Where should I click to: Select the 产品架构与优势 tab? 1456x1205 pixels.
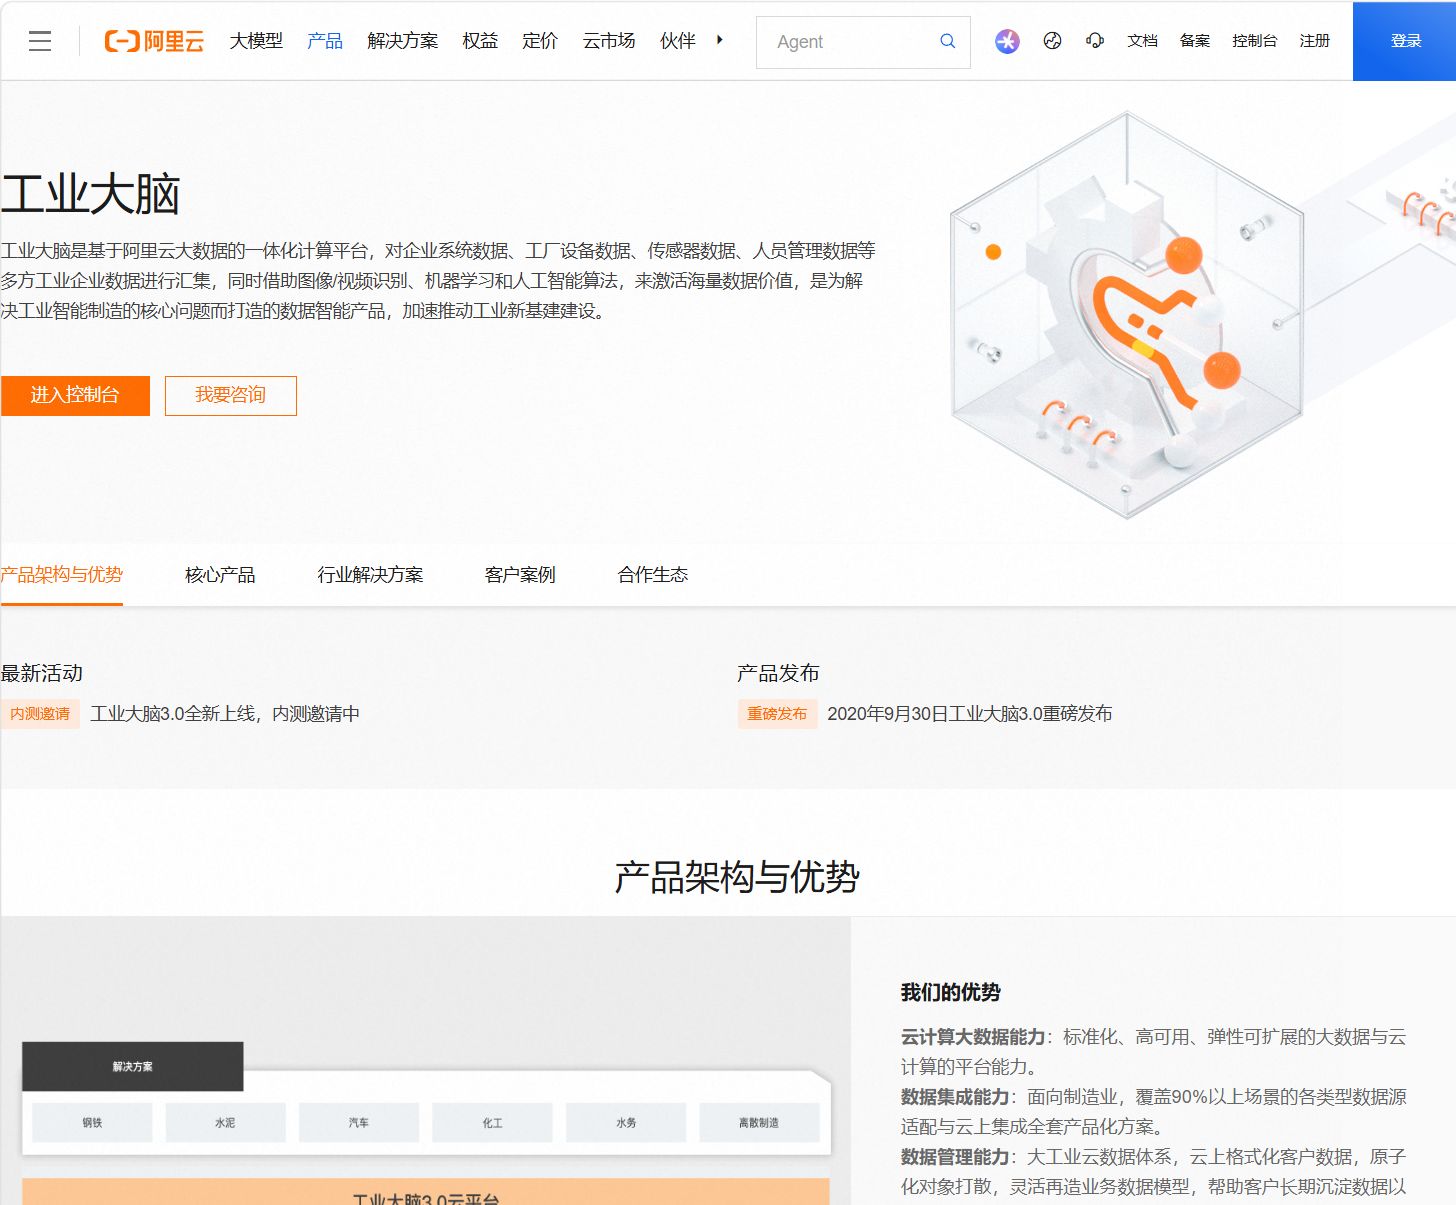pos(61,575)
